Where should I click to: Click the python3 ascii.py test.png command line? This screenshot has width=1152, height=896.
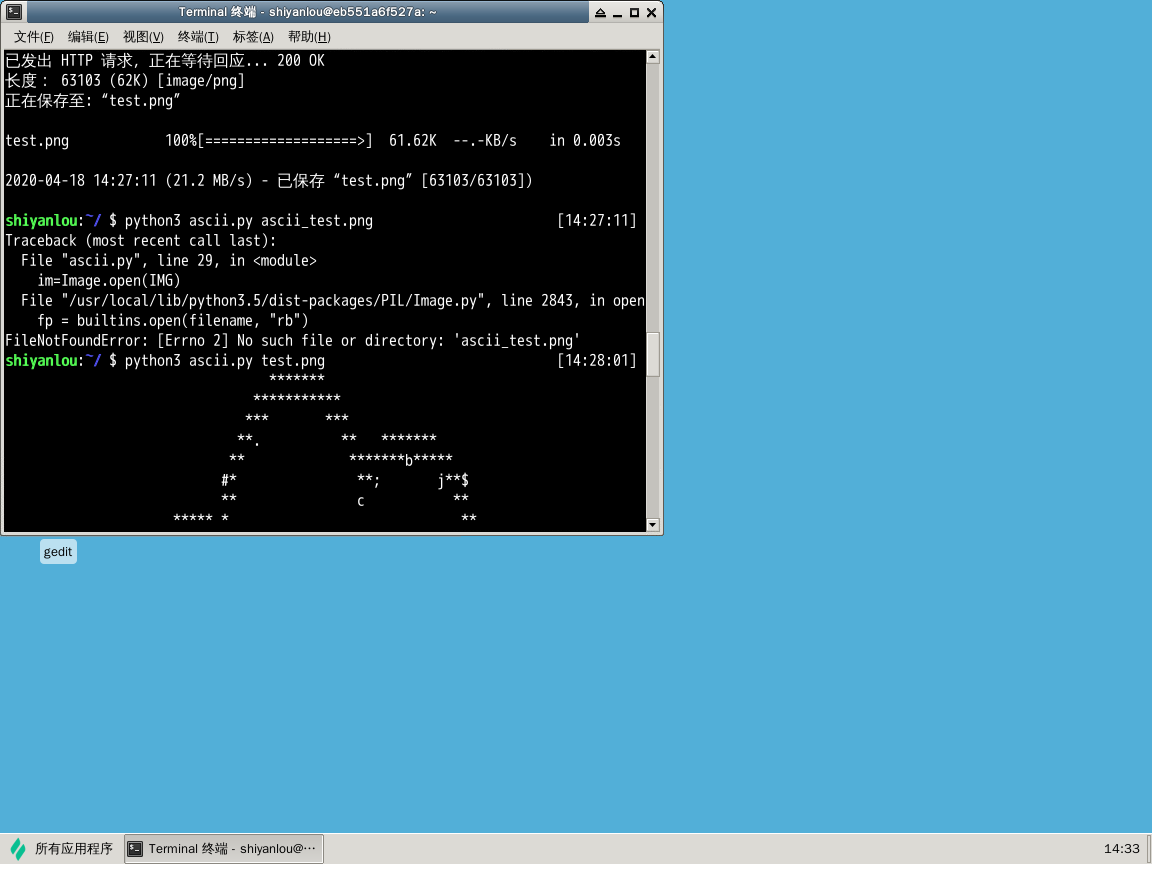[x=224, y=360]
